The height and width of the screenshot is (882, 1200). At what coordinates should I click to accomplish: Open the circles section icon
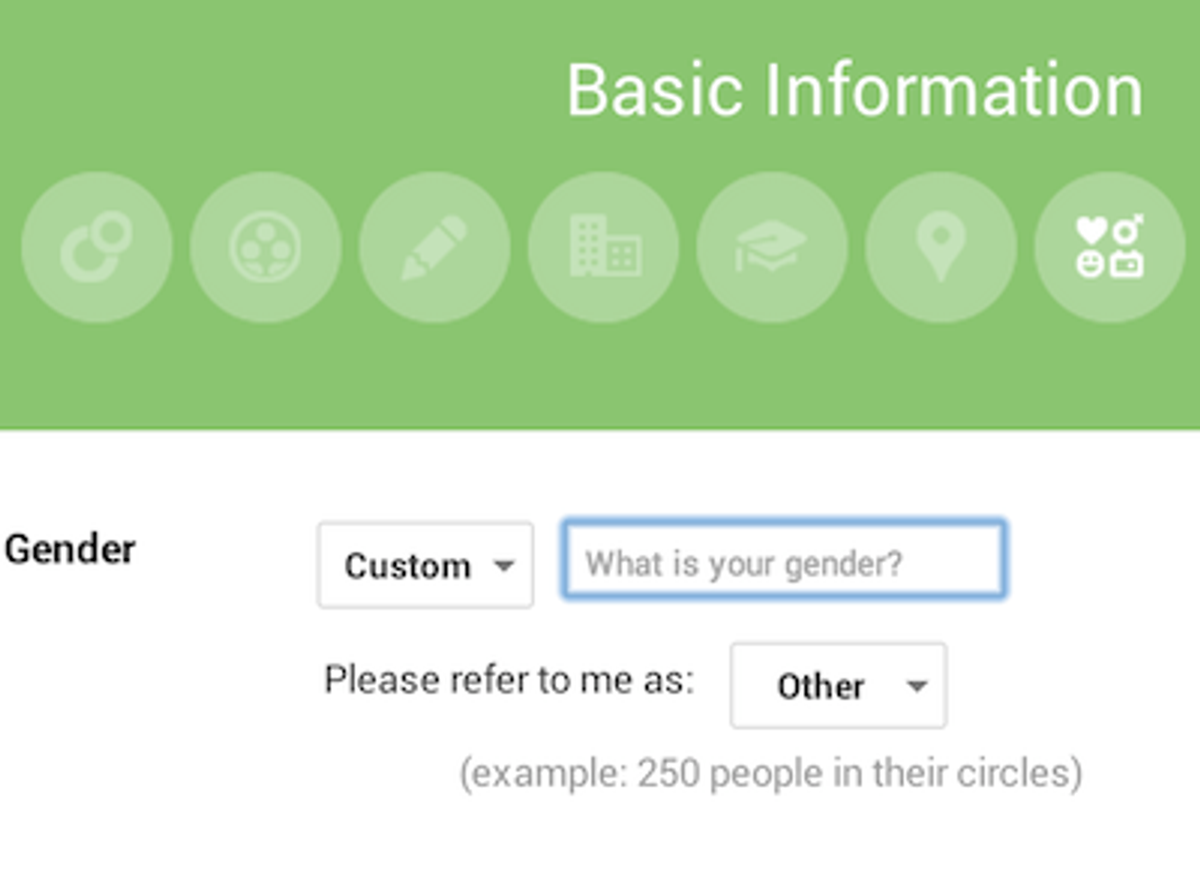(96, 247)
